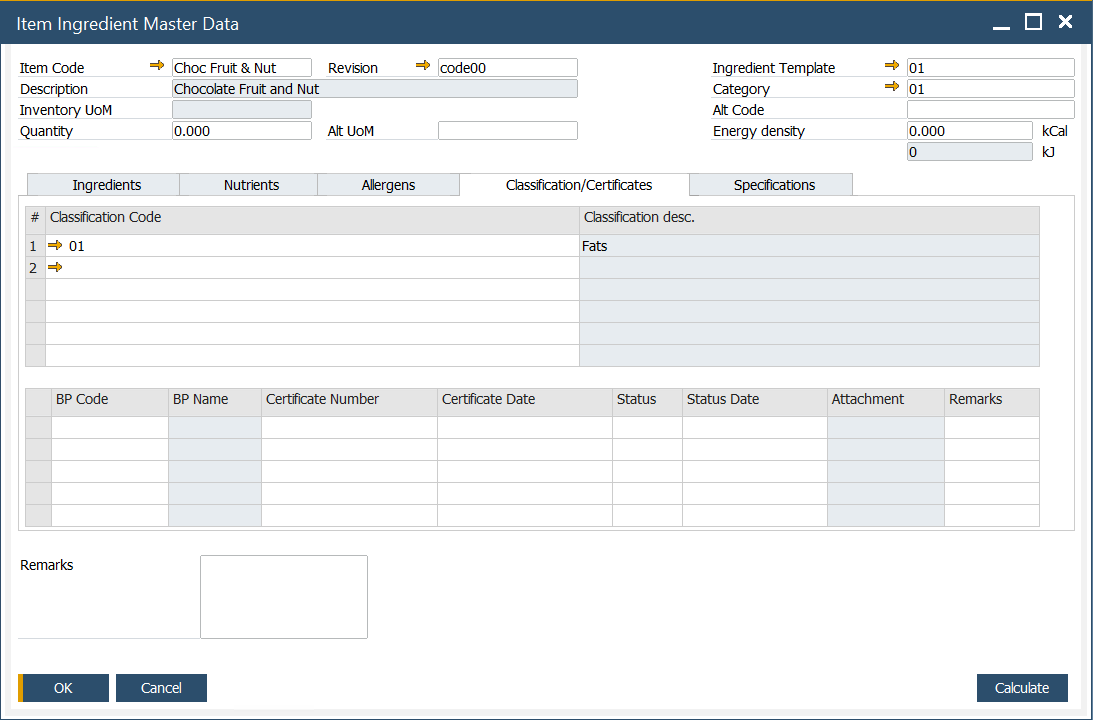Open the link arrow for classification 01
This screenshot has height=720, width=1093.
59,245
